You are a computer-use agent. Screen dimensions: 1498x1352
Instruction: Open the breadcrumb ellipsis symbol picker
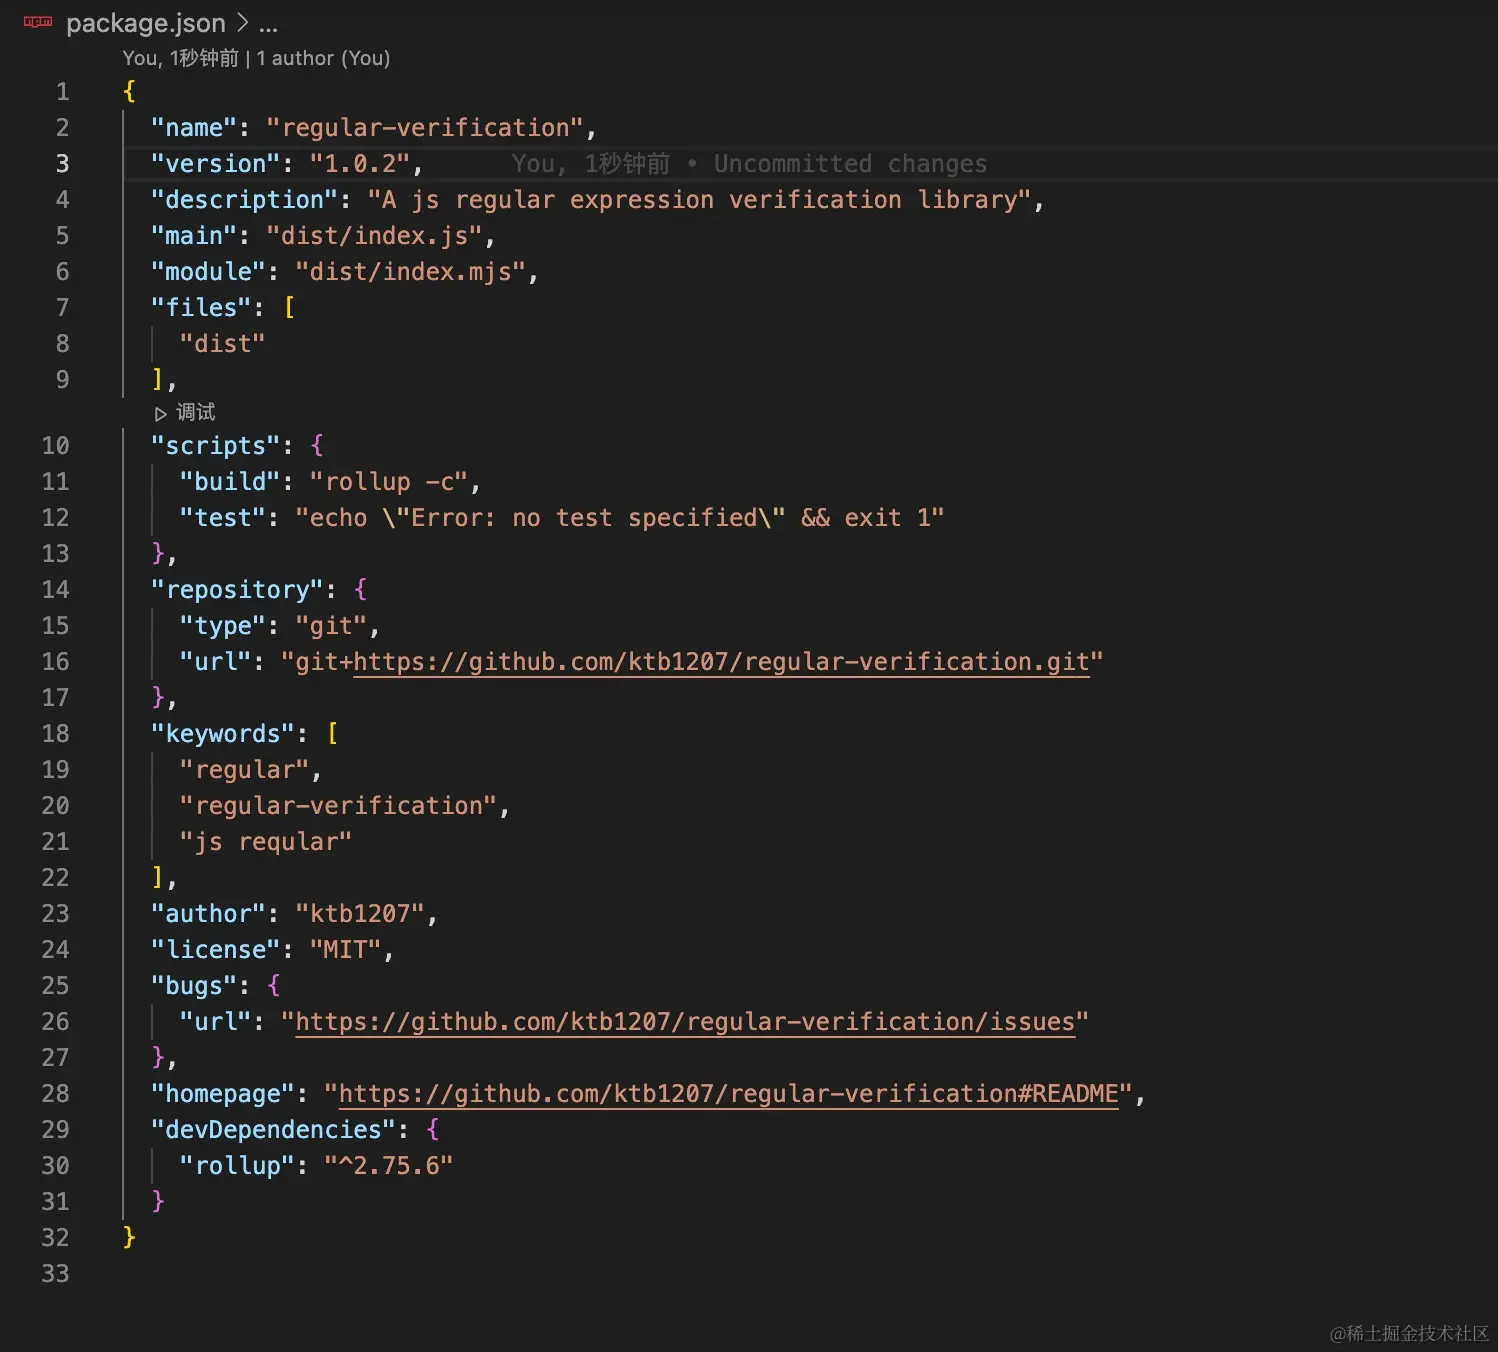[x=268, y=23]
